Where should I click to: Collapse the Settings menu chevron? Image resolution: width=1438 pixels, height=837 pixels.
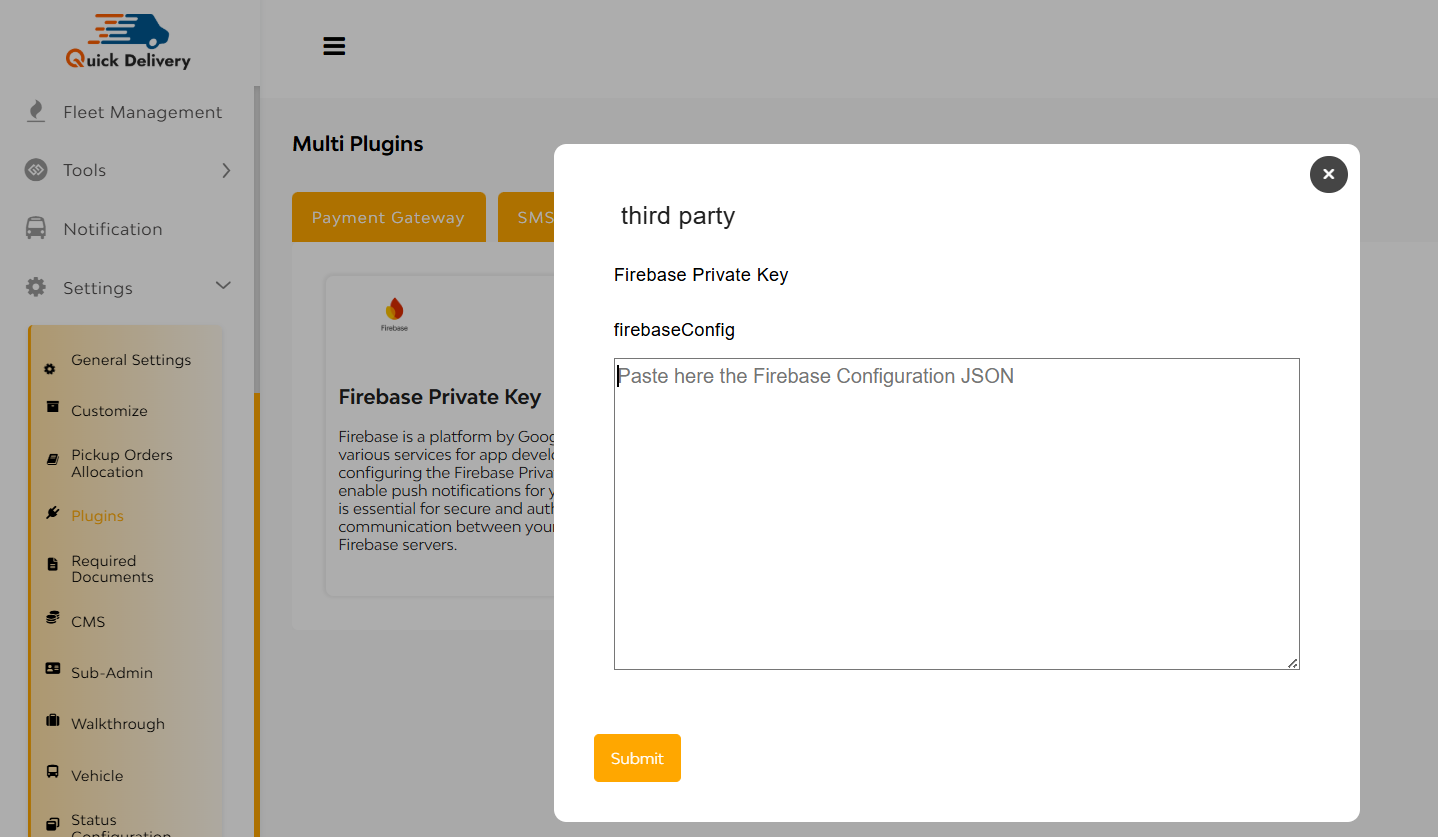[224, 286]
